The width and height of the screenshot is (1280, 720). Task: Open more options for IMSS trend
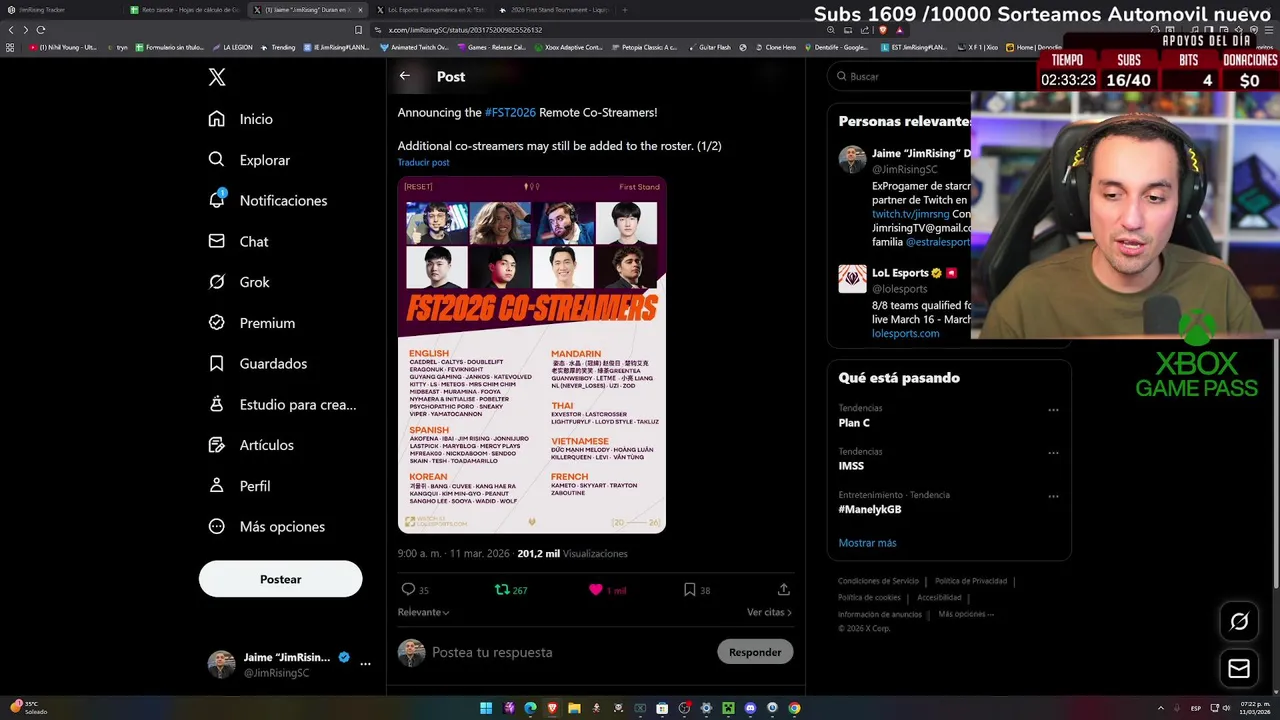pyautogui.click(x=1053, y=453)
